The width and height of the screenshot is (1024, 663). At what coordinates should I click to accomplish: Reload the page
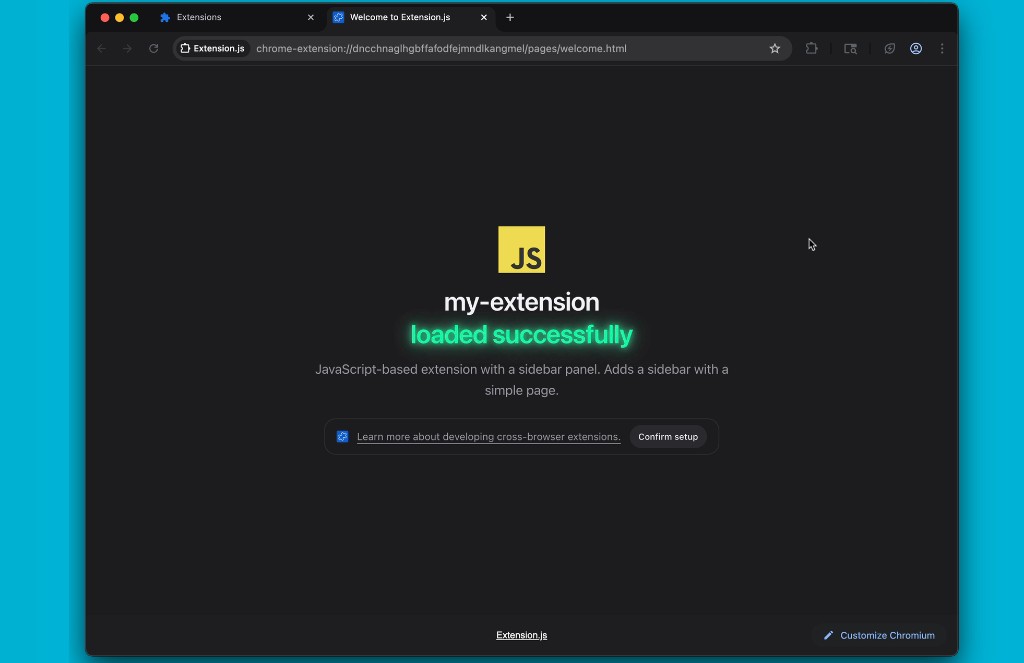(x=153, y=48)
